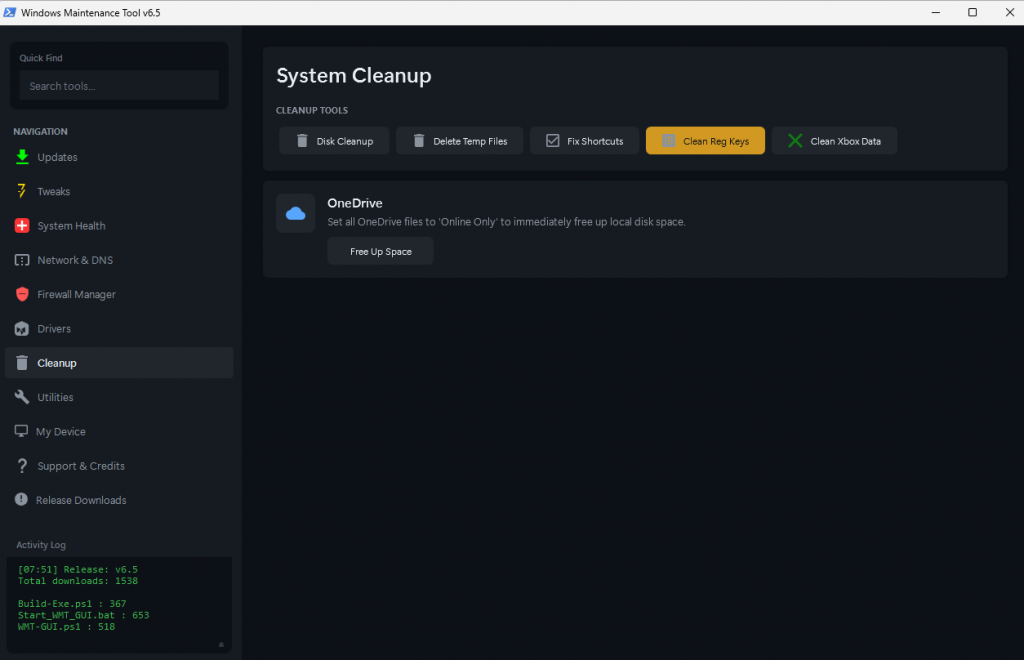
Task: Open Utilities in the sidebar
Action: coord(119,397)
